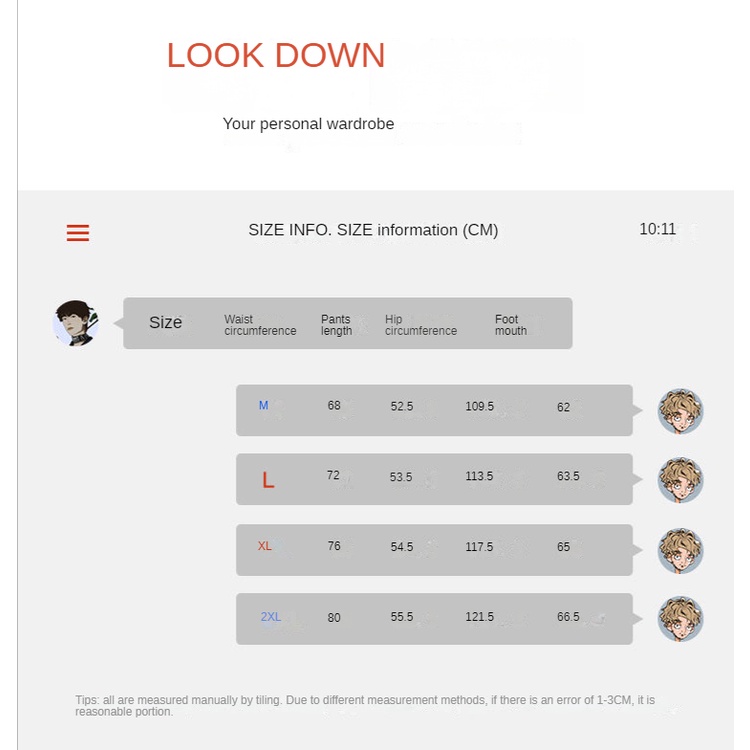
Task: Select the blue M size label
Action: 264,406
